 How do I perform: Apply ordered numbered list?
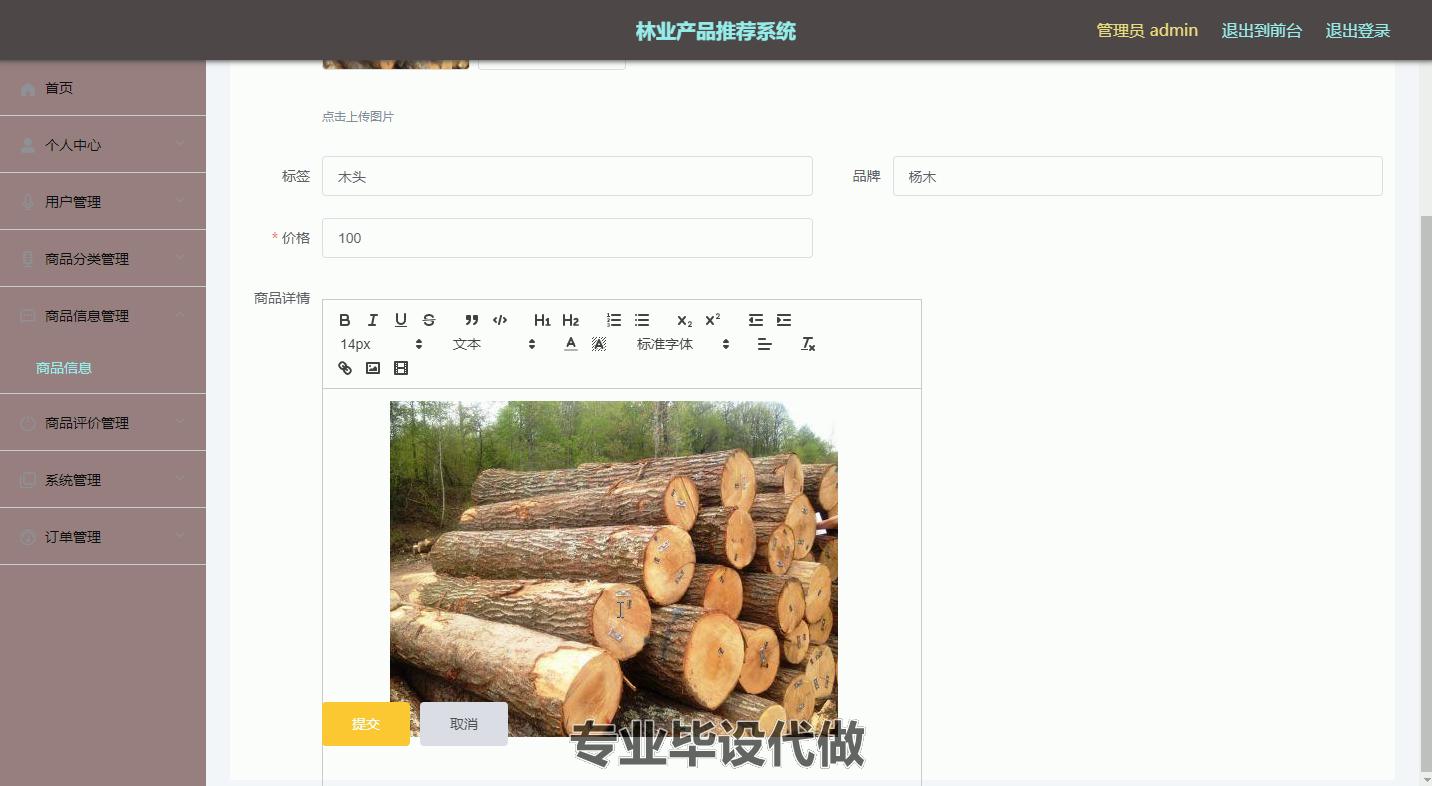click(x=614, y=320)
